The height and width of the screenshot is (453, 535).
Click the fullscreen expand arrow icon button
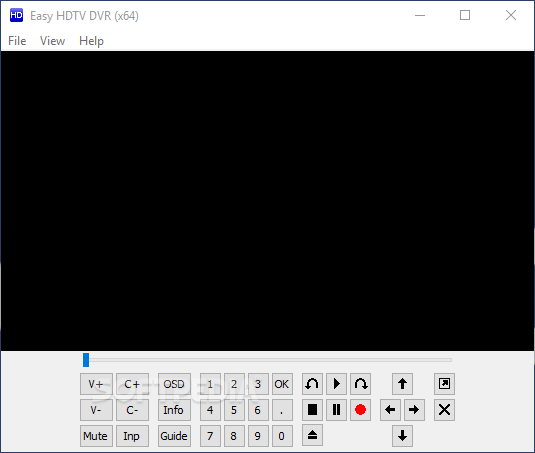pyautogui.click(x=444, y=384)
